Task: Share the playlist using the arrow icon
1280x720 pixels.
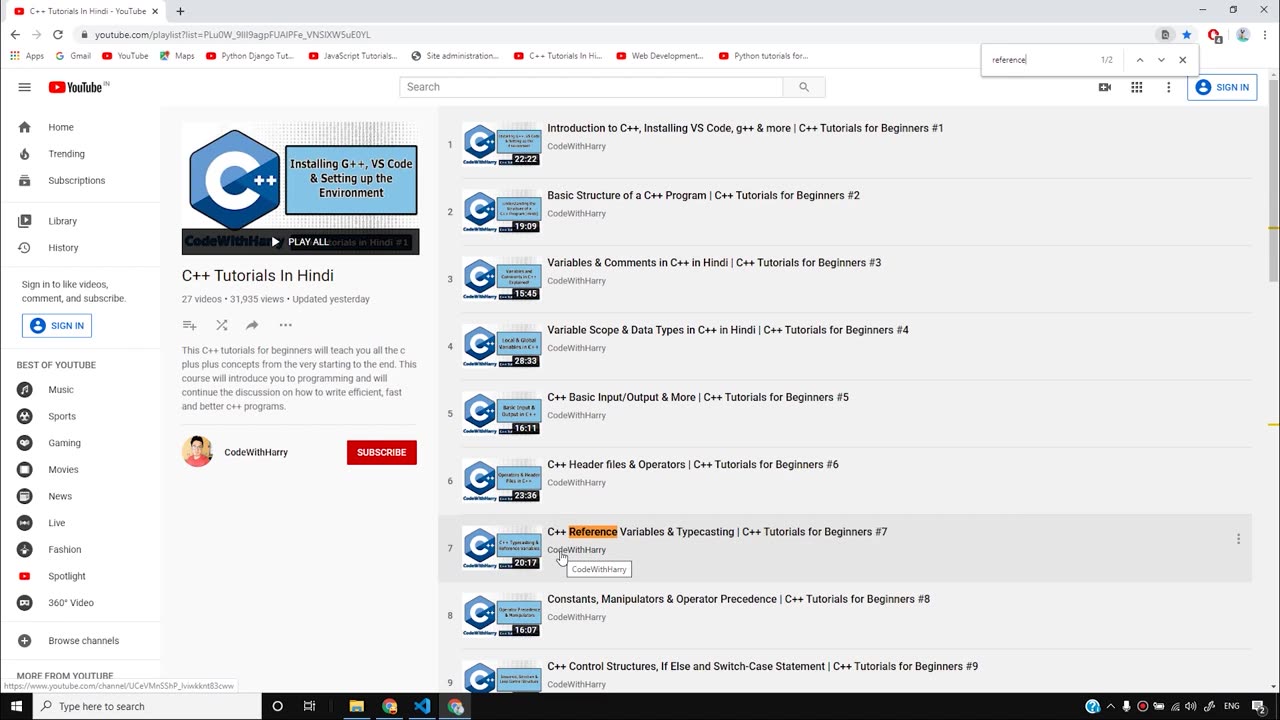Action: (252, 325)
